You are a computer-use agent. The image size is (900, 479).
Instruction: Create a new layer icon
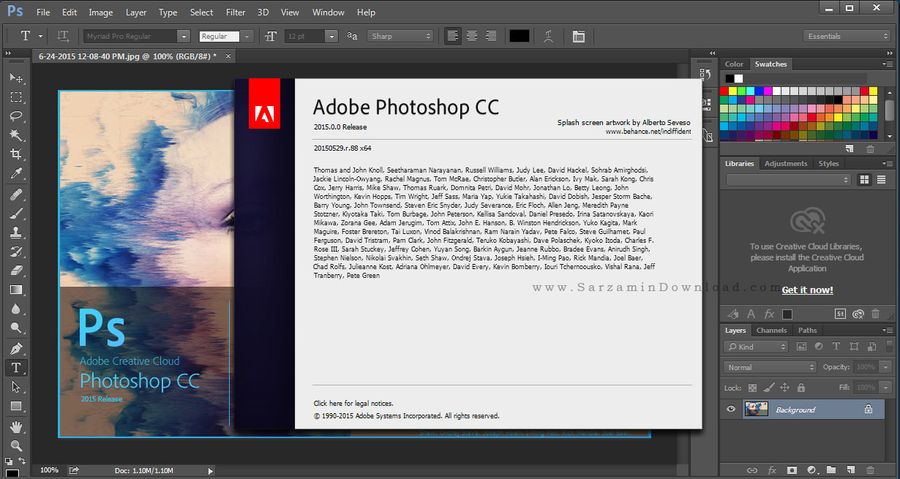(851, 470)
